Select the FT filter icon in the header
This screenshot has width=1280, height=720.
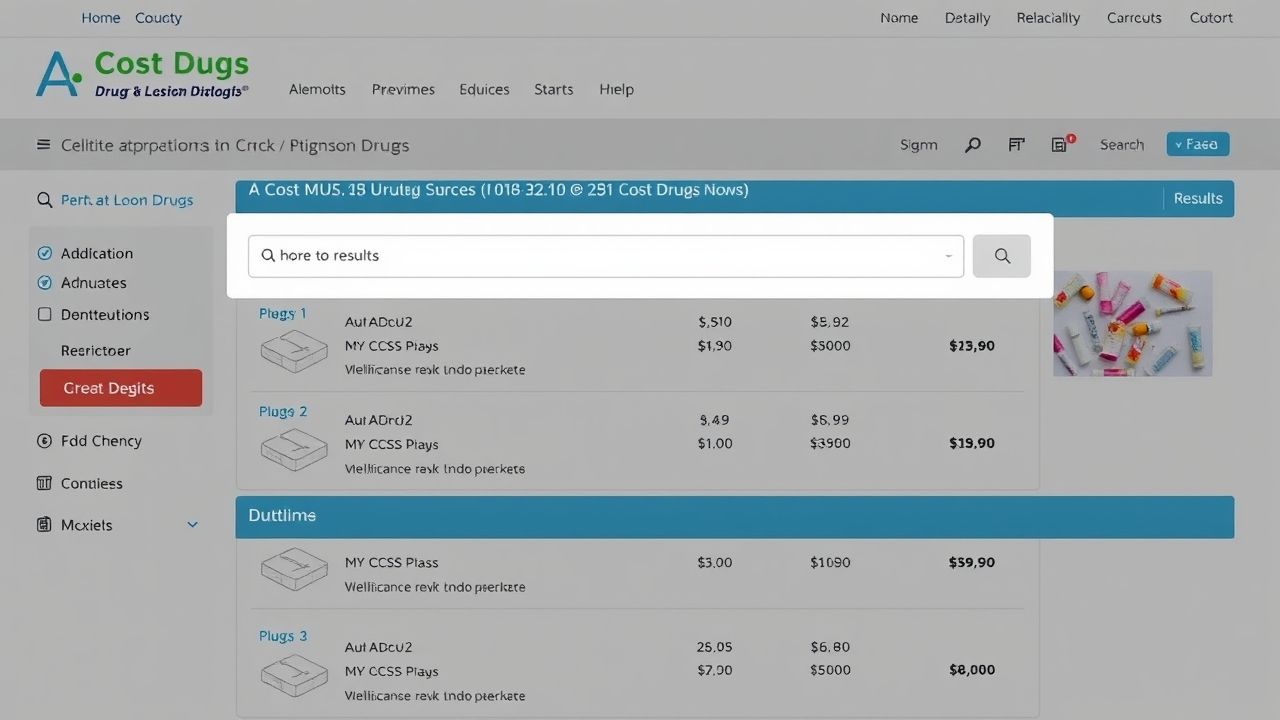click(1016, 144)
